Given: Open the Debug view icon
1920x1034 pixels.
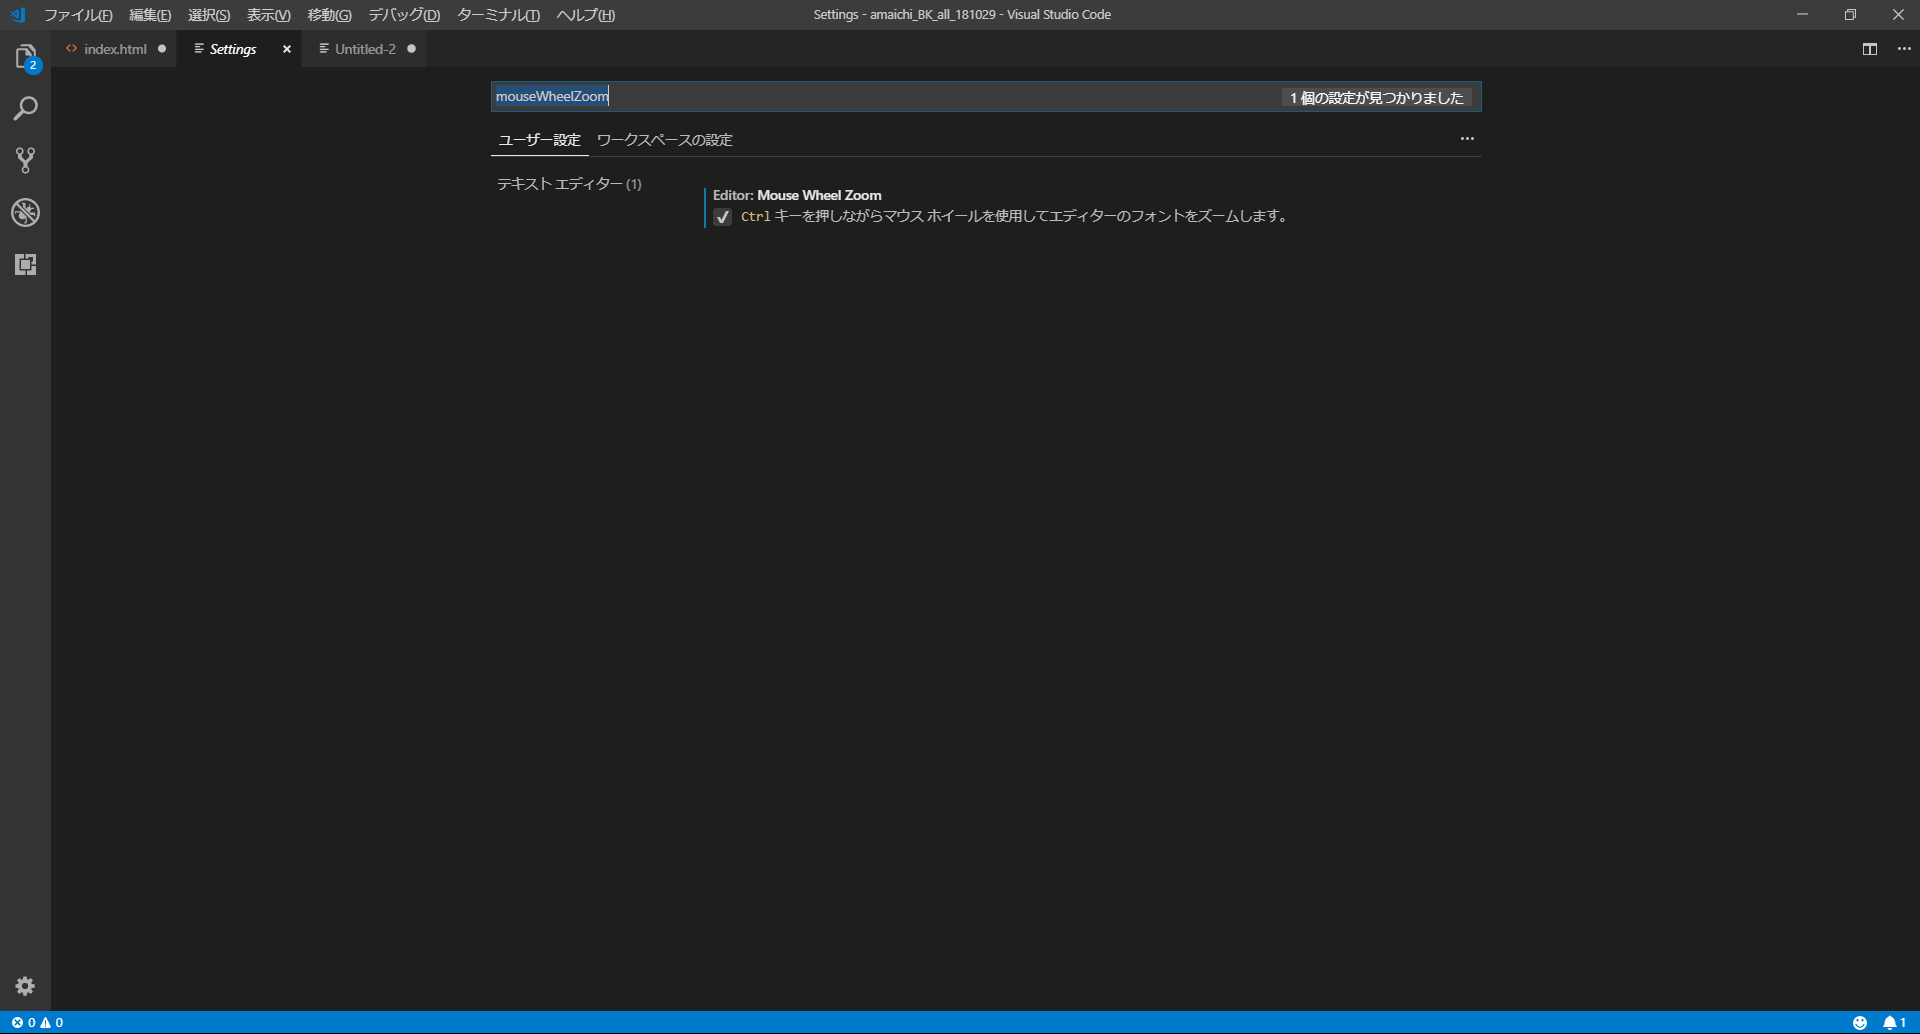Looking at the screenshot, I should pos(26,212).
